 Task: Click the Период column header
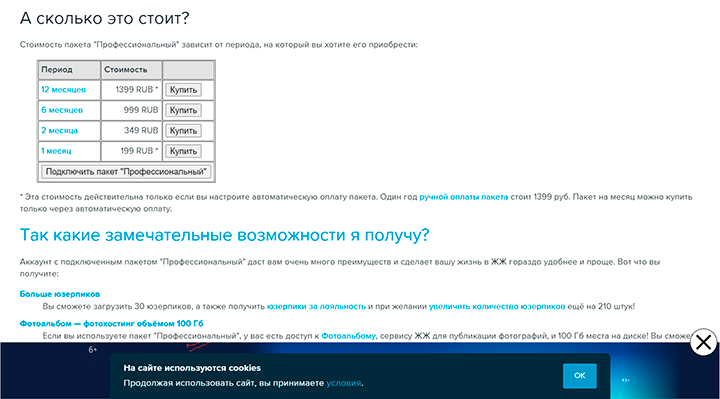coord(69,70)
